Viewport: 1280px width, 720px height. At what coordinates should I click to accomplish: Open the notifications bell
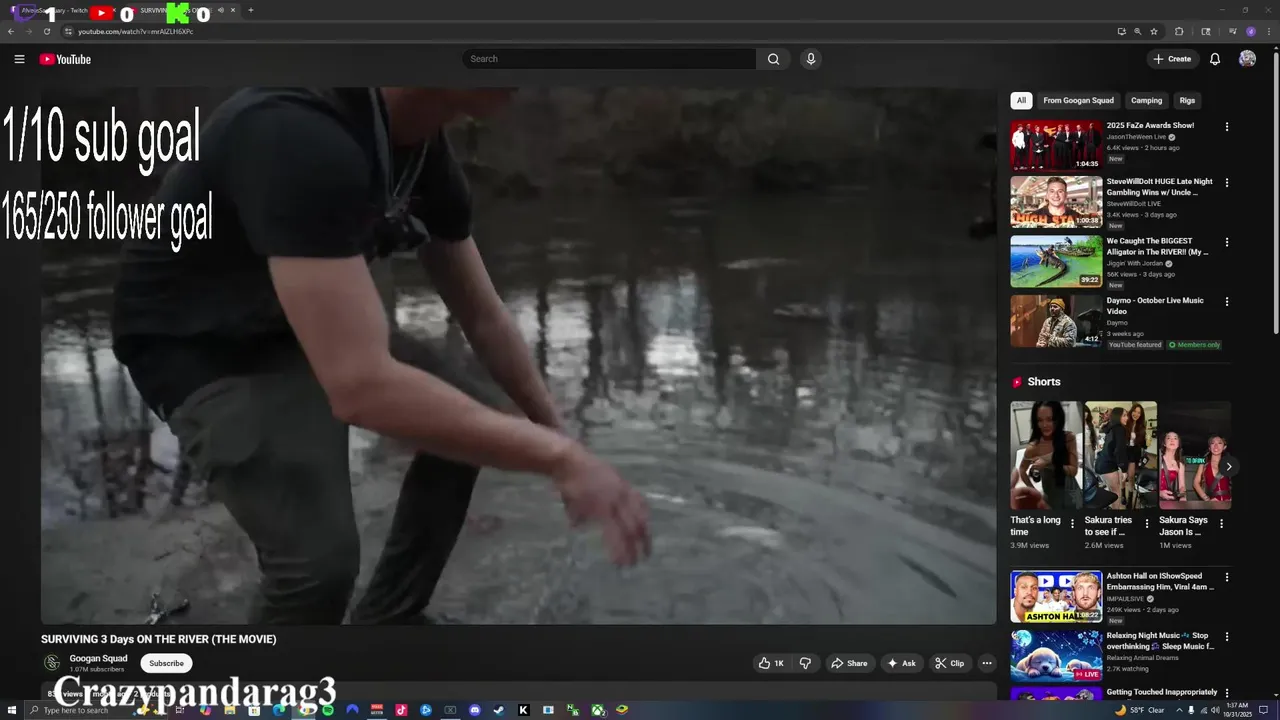point(1215,59)
